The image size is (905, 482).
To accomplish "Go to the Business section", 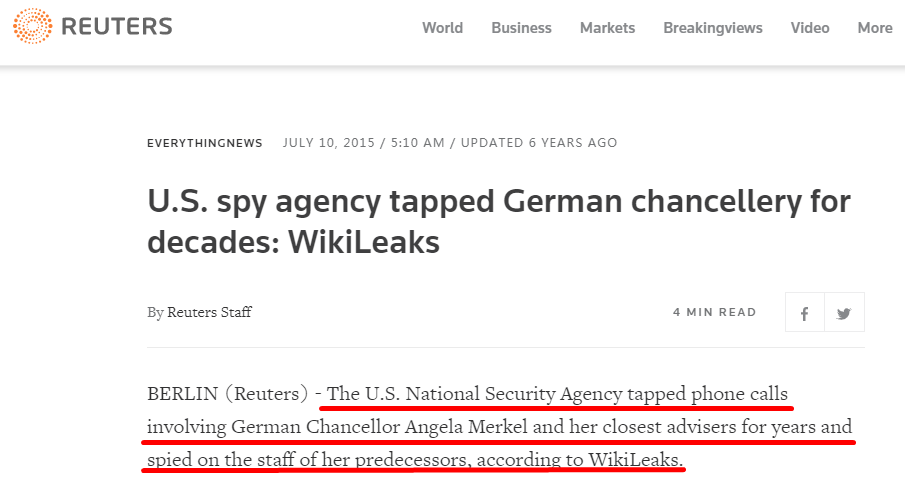I will click(x=521, y=28).
